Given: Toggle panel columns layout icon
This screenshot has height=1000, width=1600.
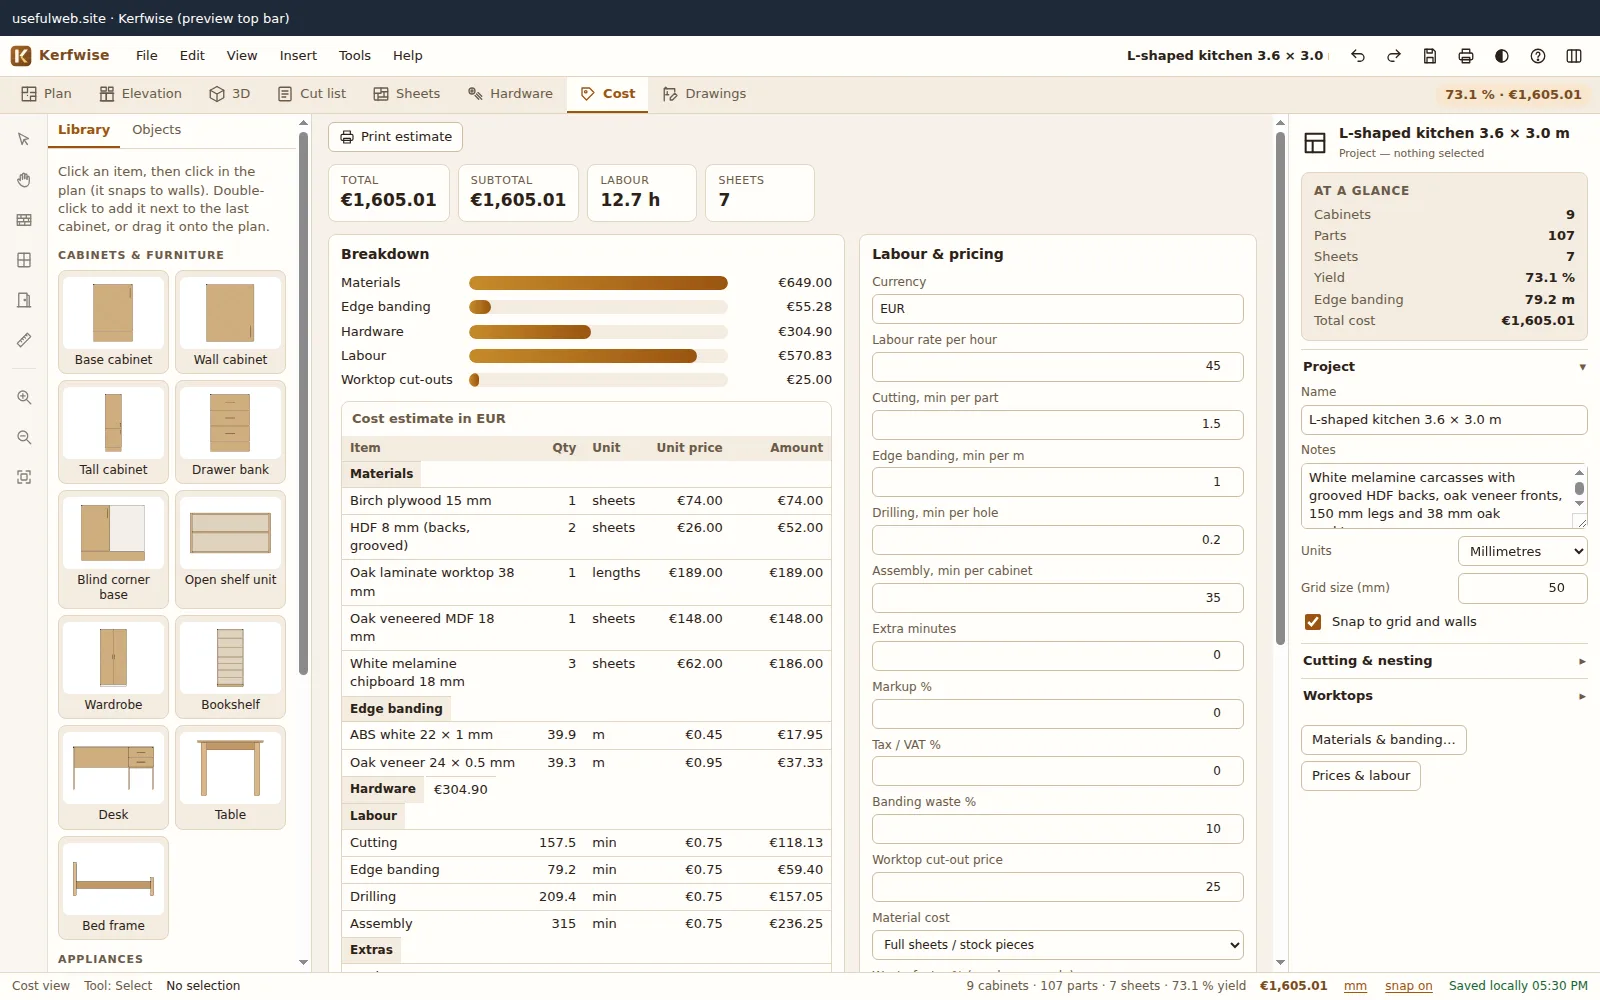Looking at the screenshot, I should [x=1574, y=56].
